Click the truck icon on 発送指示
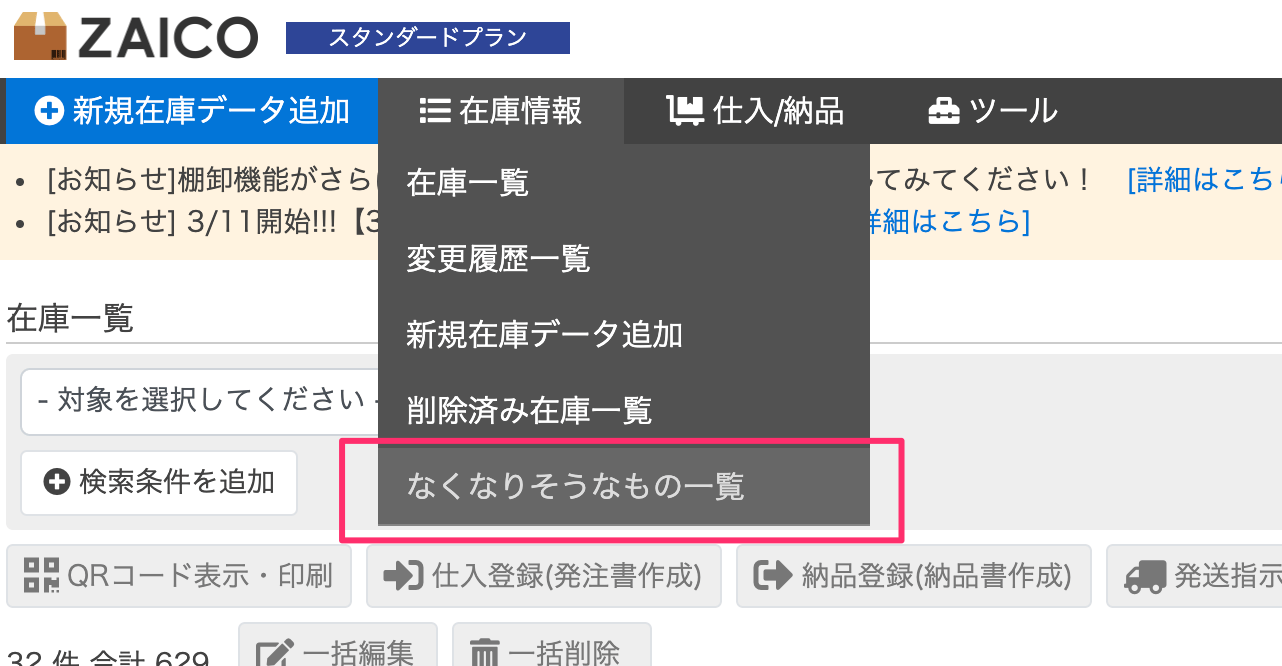1282x666 pixels. (1146, 576)
